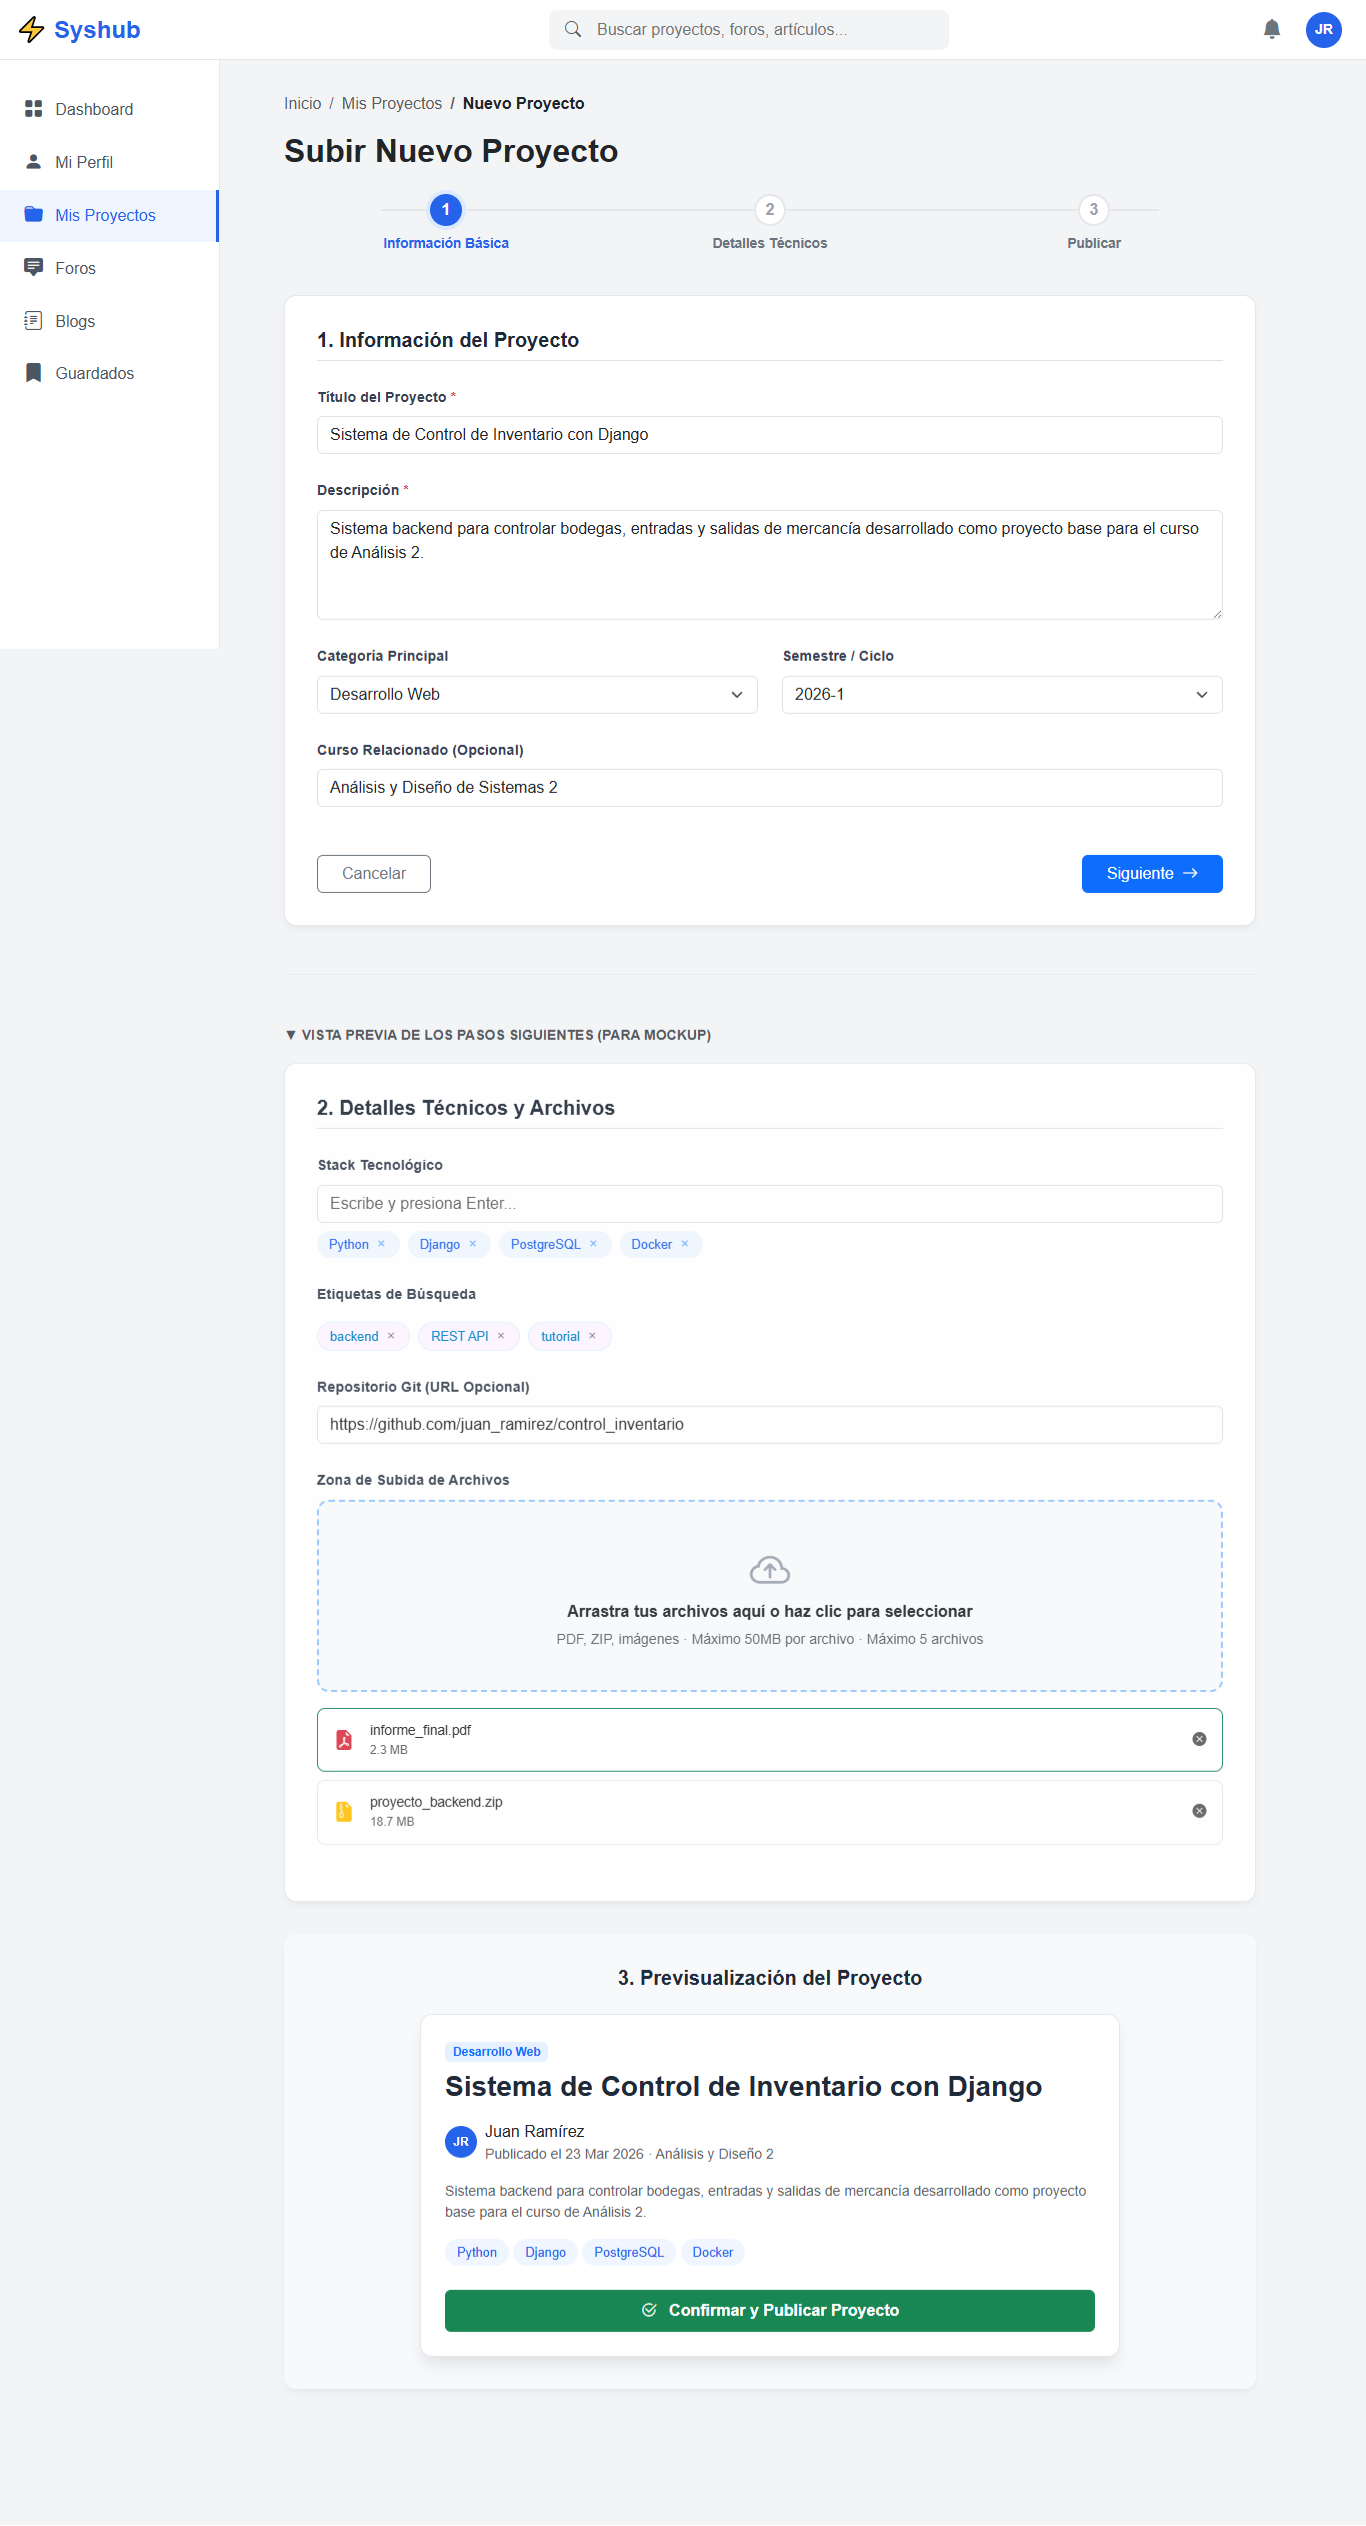The width and height of the screenshot is (1366, 2526).
Task: Remove the backend search tag
Action: (x=391, y=1336)
